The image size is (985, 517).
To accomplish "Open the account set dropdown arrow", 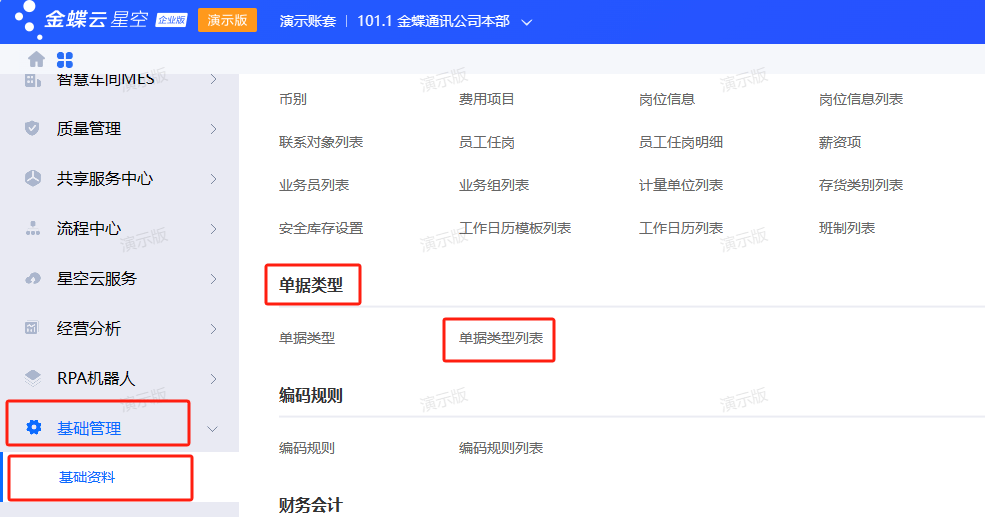I will (x=527, y=22).
